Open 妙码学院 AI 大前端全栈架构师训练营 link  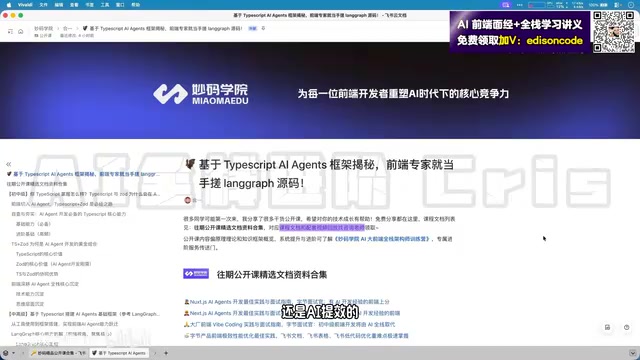pos(382,239)
